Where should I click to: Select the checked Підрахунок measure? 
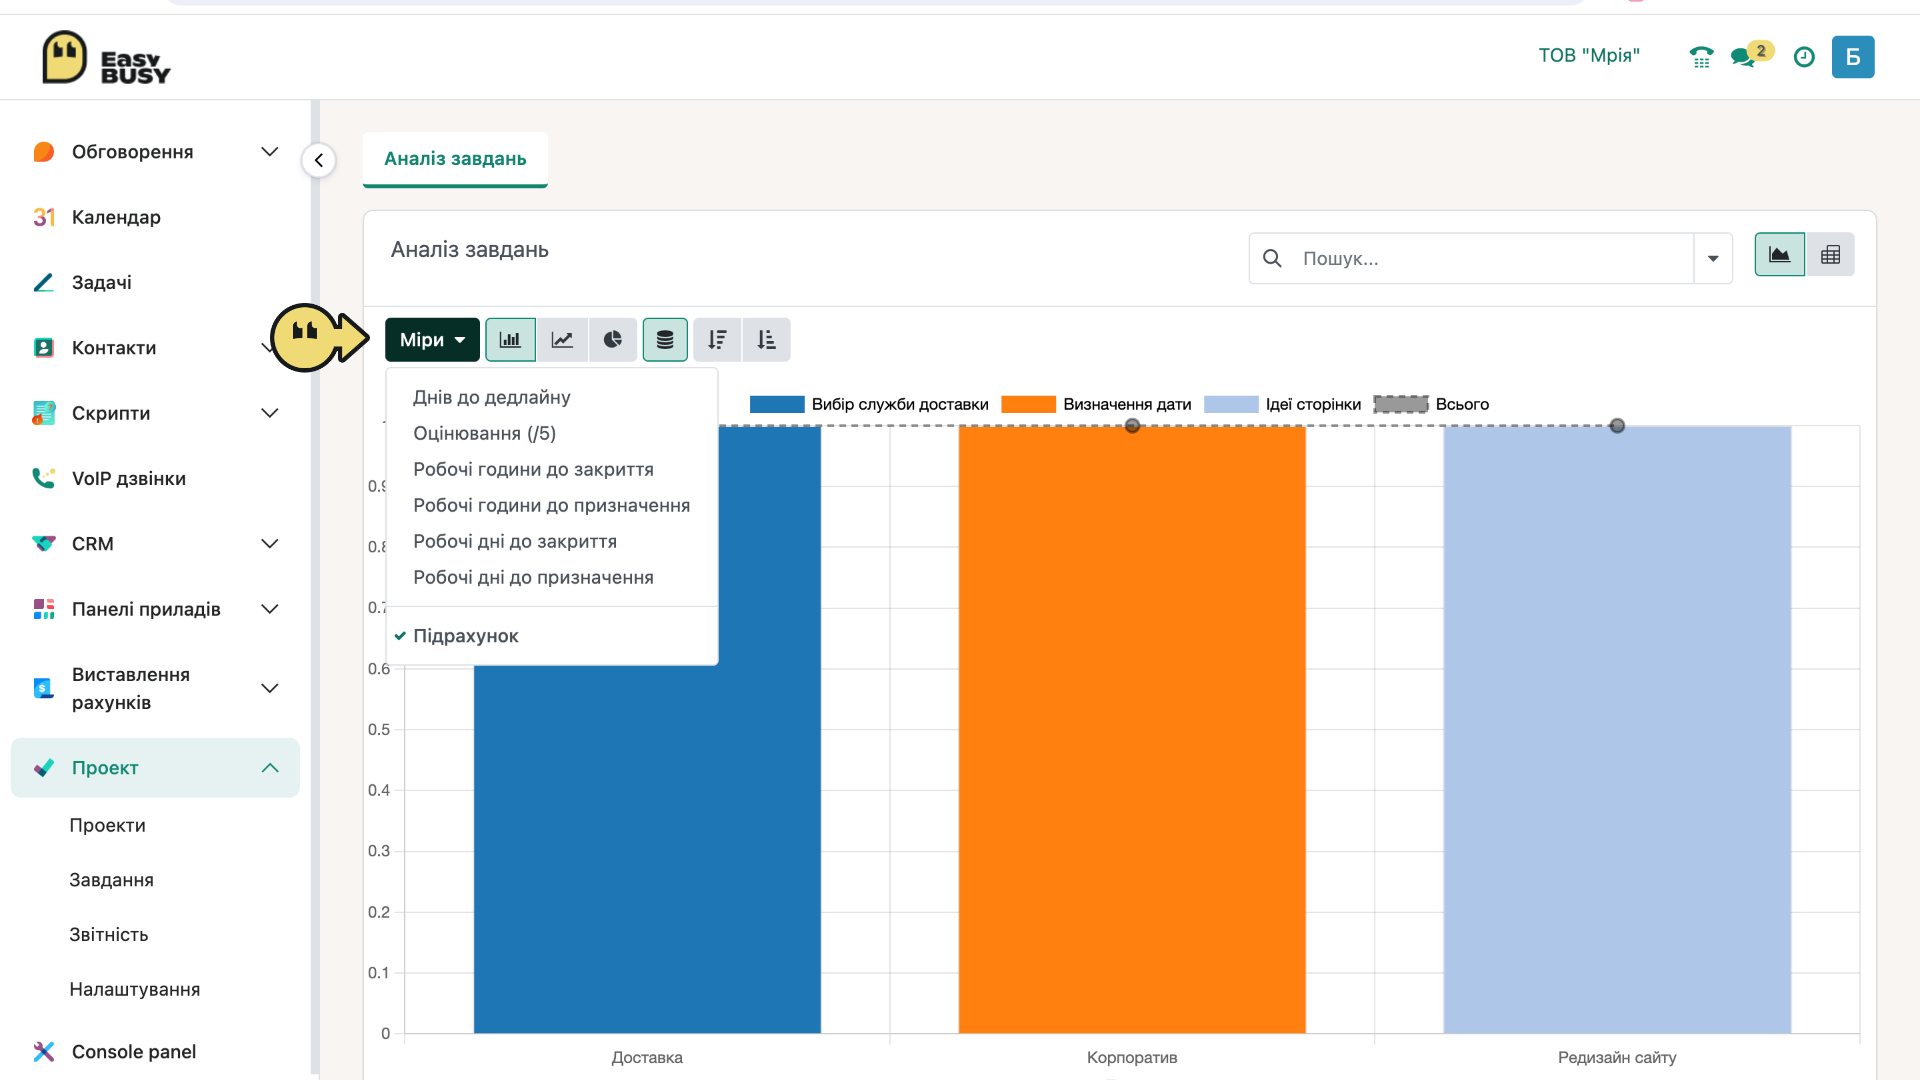(x=465, y=636)
